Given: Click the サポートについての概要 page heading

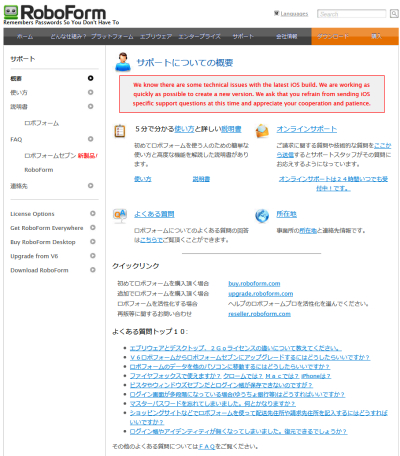Looking at the screenshot, I should 185,63.
